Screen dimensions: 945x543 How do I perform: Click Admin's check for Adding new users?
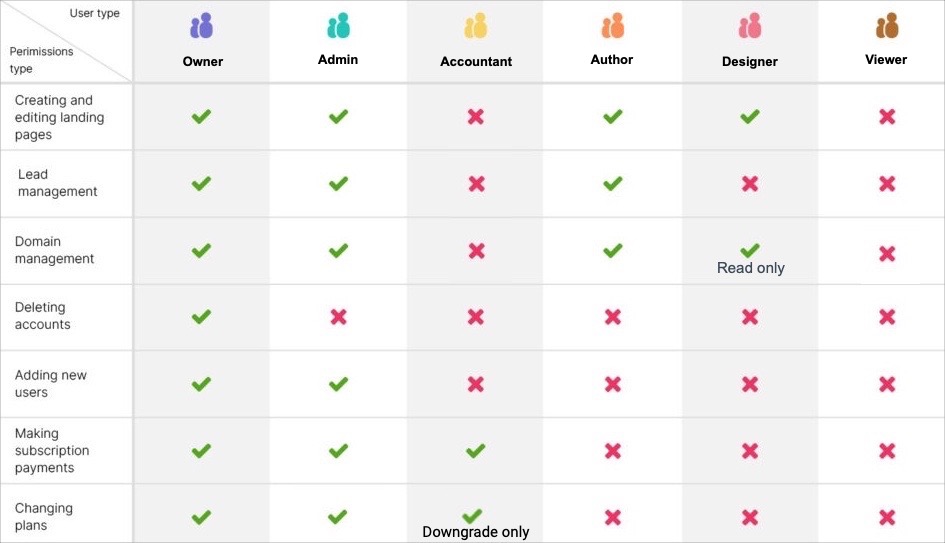tap(338, 384)
